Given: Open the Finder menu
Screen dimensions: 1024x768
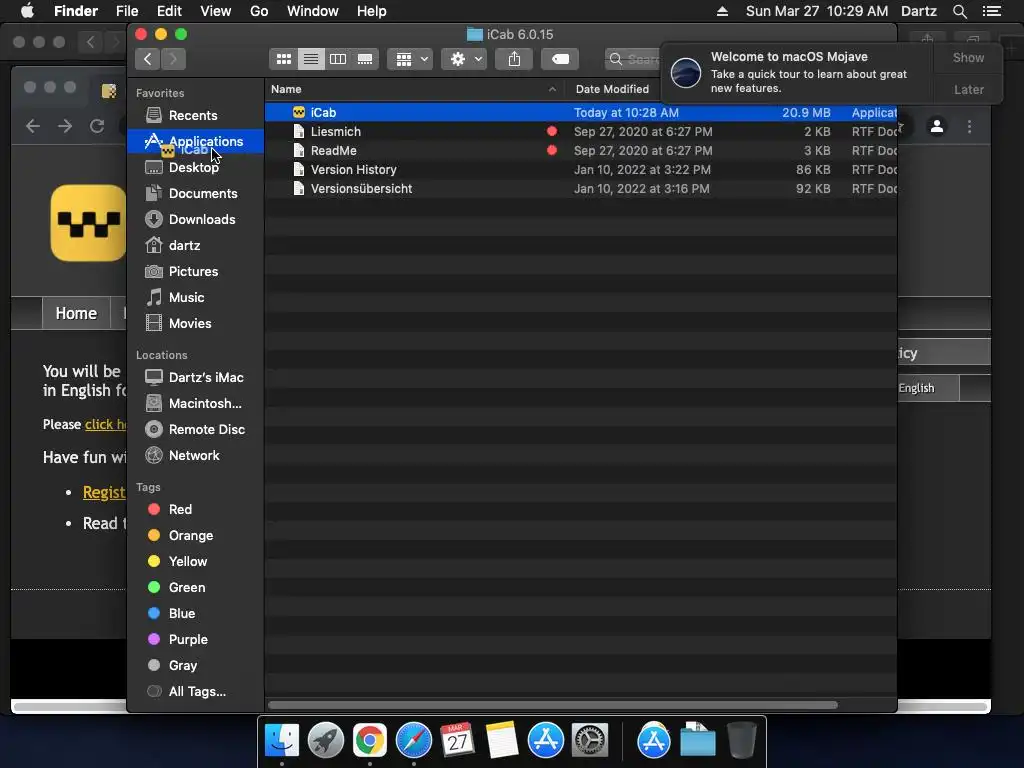Looking at the screenshot, I should point(76,11).
